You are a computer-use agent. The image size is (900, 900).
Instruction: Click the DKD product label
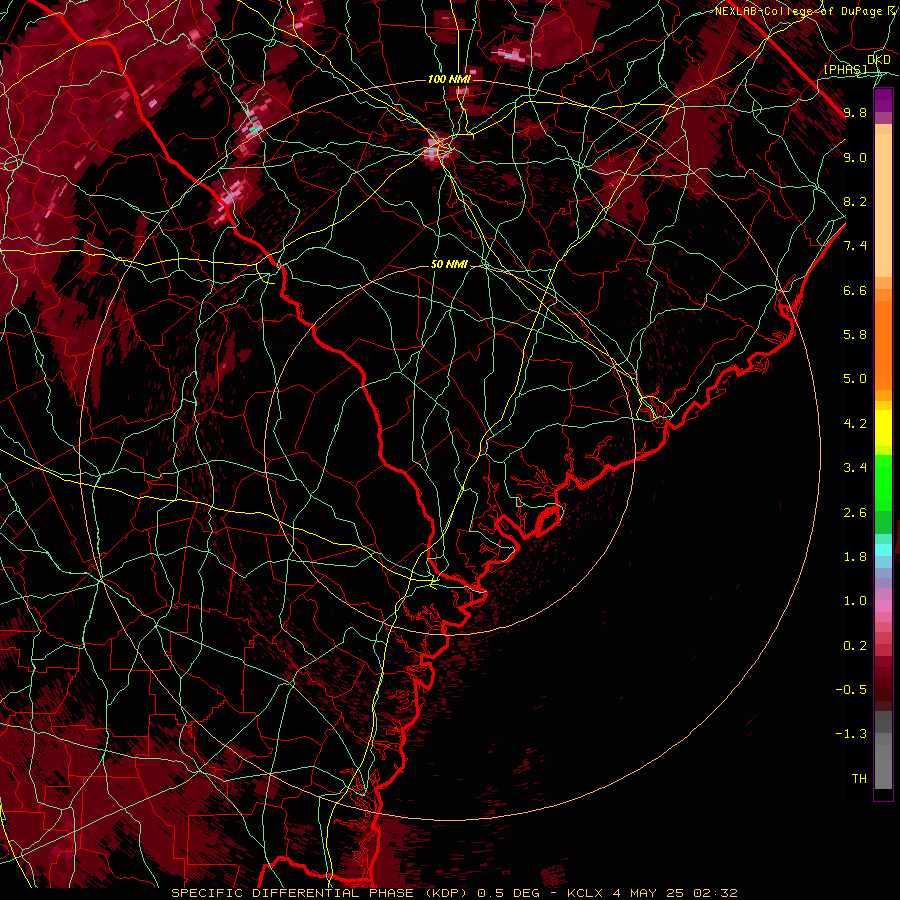click(x=878, y=59)
